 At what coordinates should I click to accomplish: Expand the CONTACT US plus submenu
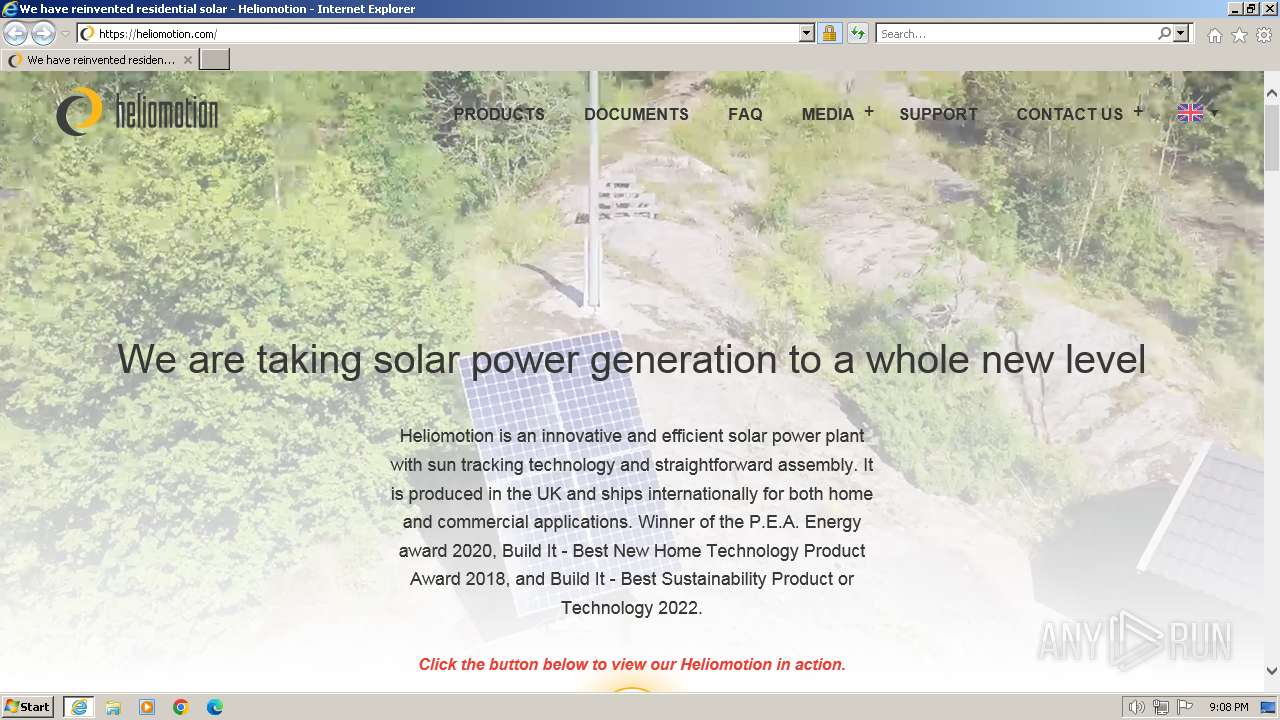[x=1138, y=112]
